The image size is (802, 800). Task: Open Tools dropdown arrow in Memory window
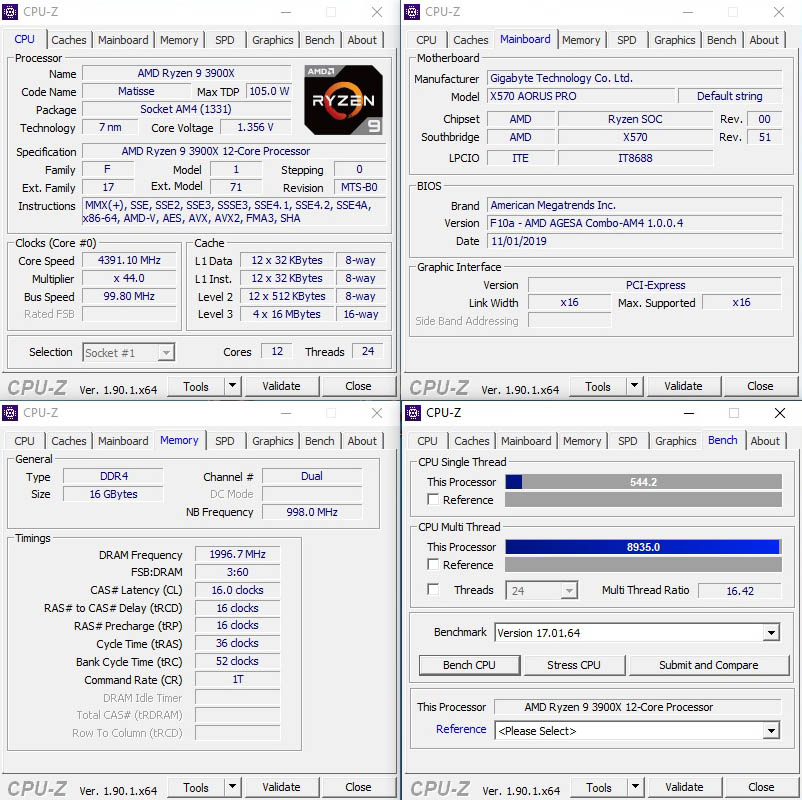coord(232,787)
